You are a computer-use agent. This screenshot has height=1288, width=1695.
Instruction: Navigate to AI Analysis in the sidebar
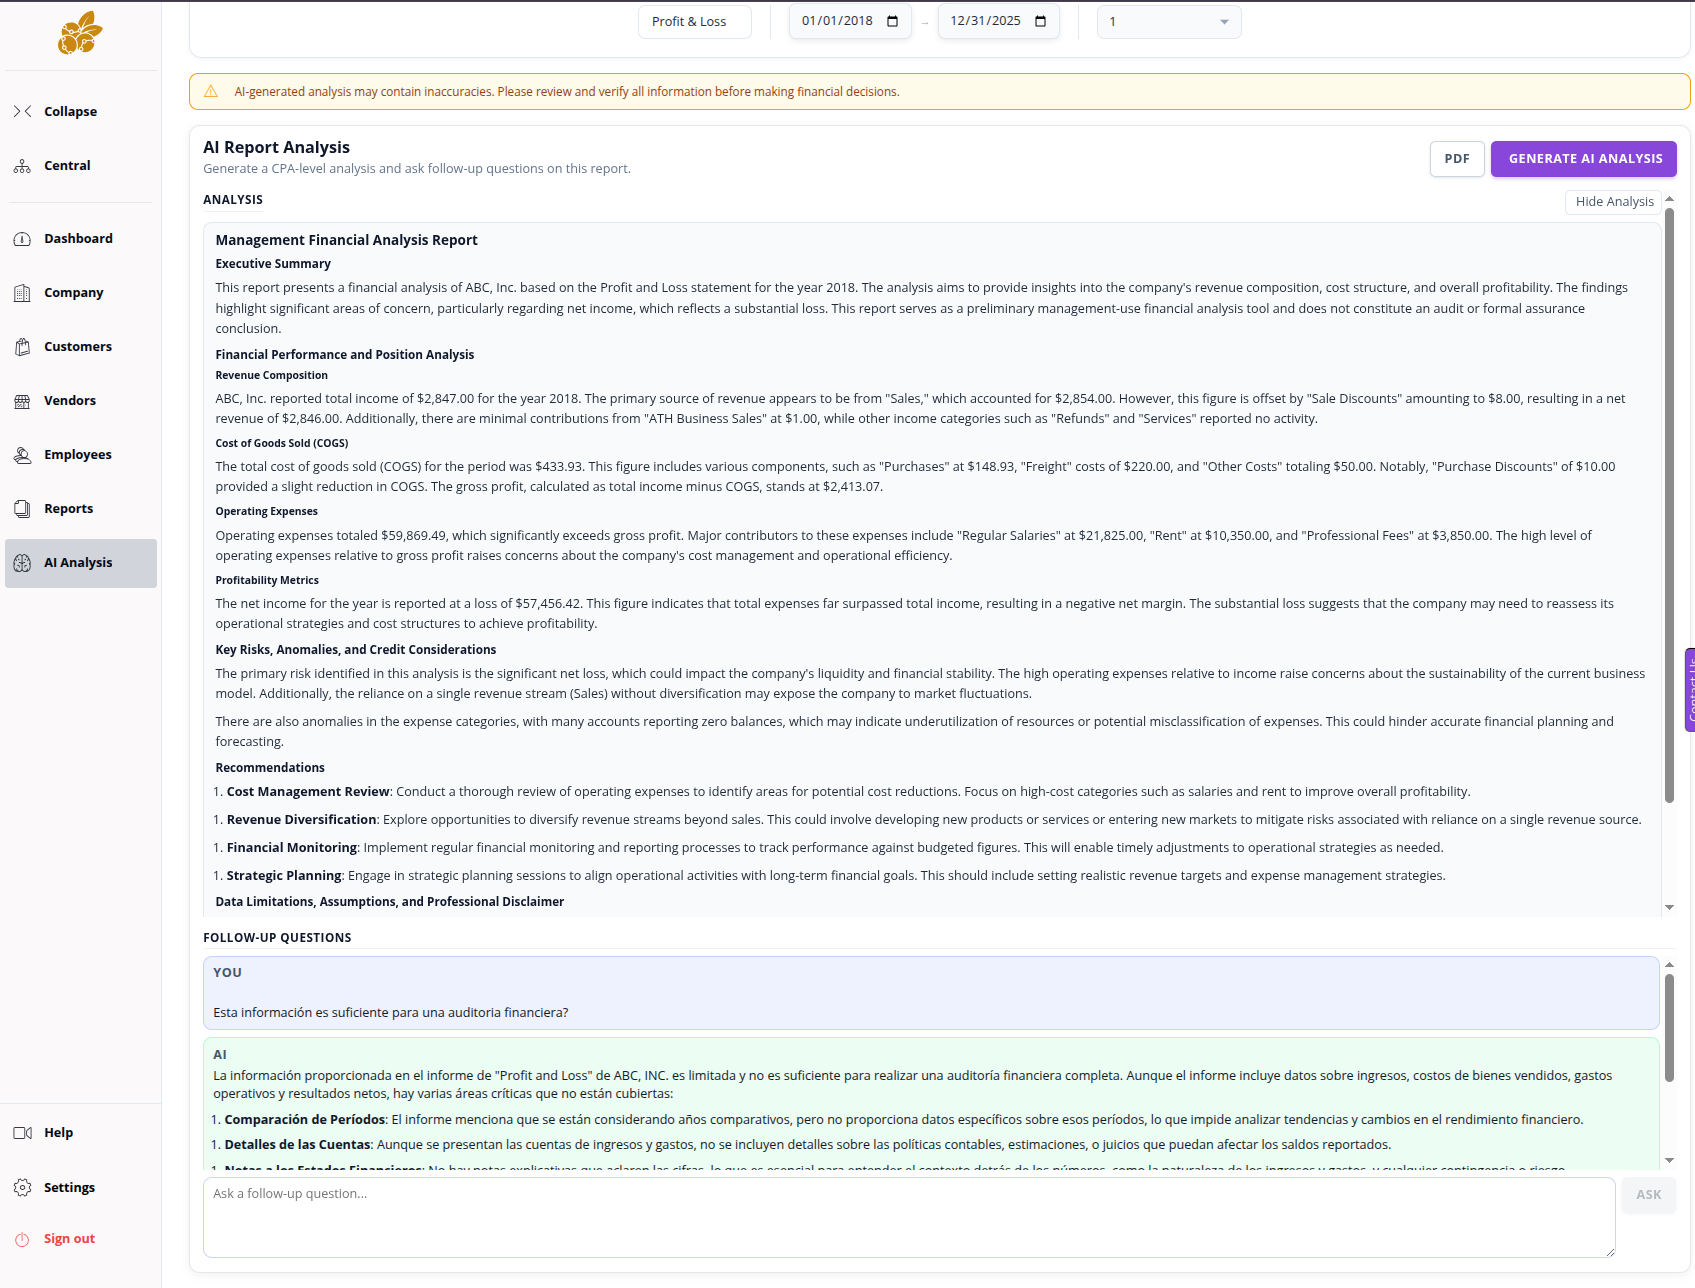pyautogui.click(x=22, y=562)
